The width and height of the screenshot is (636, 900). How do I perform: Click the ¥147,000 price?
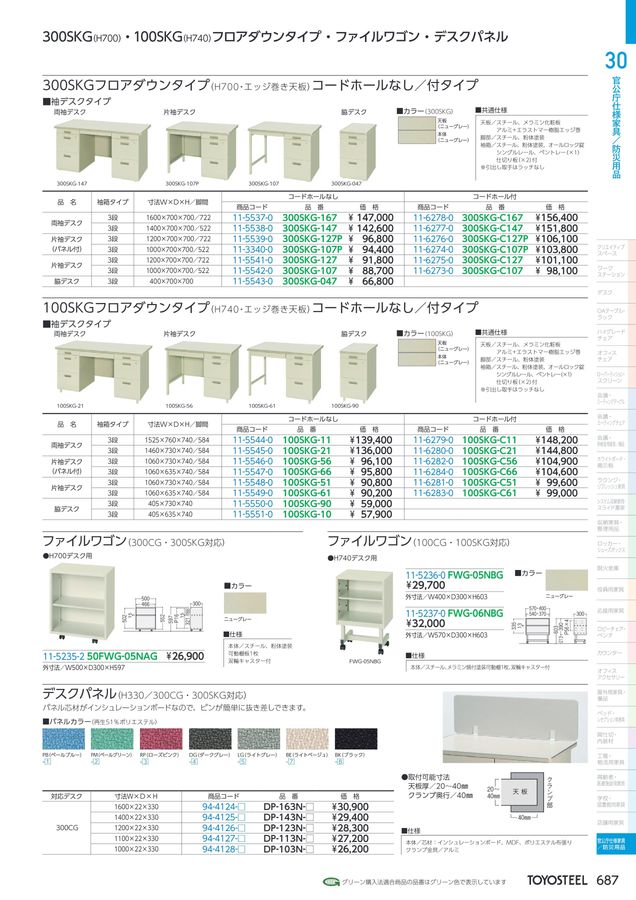(x=371, y=218)
